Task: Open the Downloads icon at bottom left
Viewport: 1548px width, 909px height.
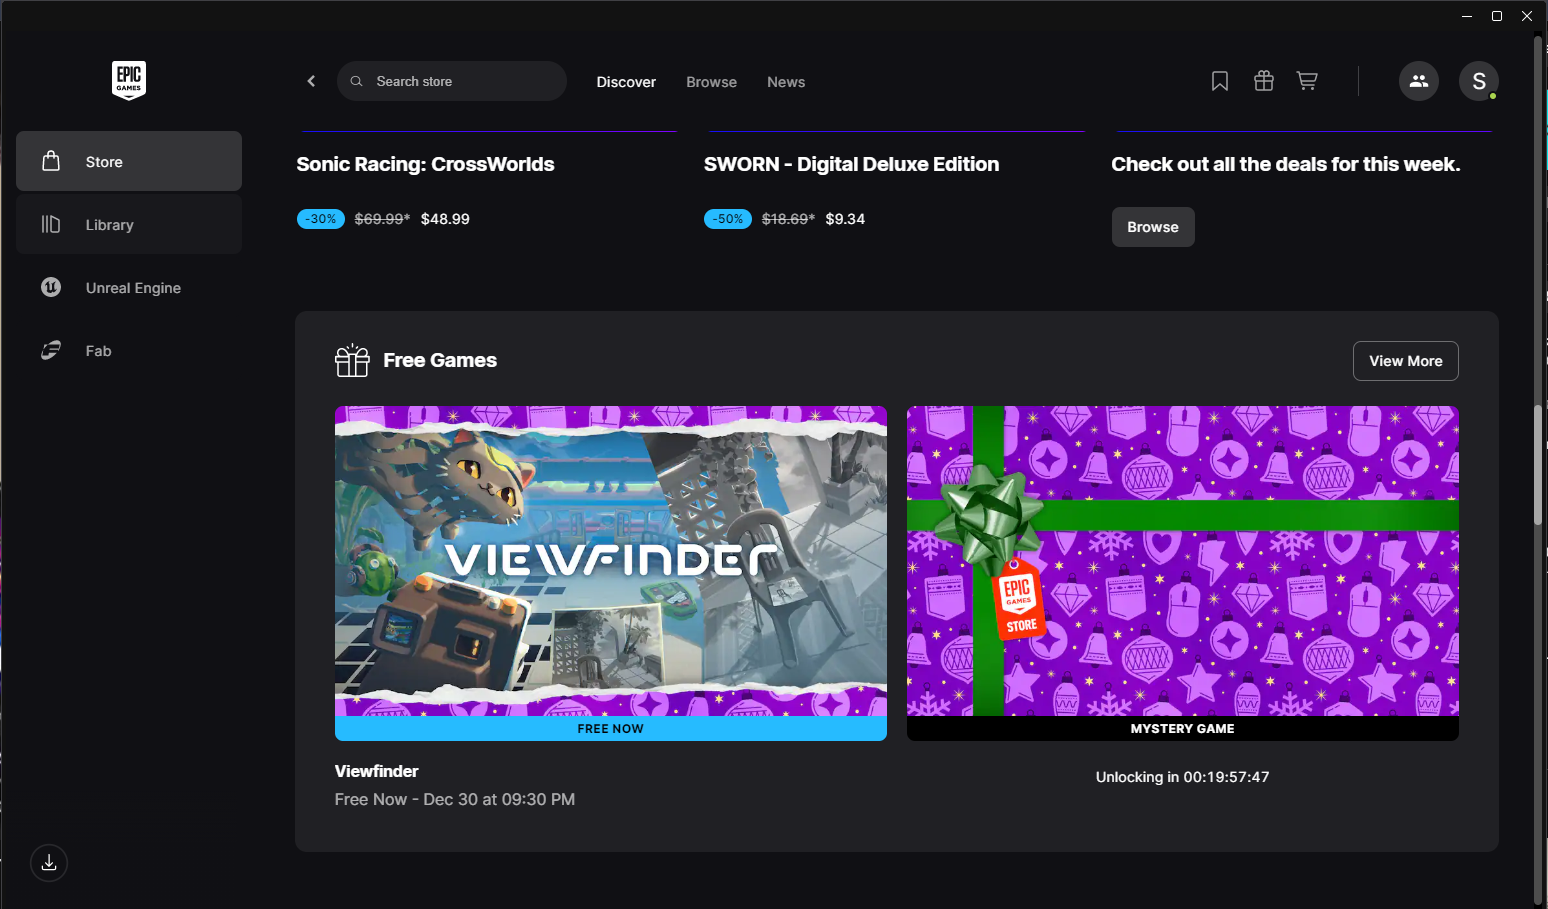Action: click(x=49, y=863)
